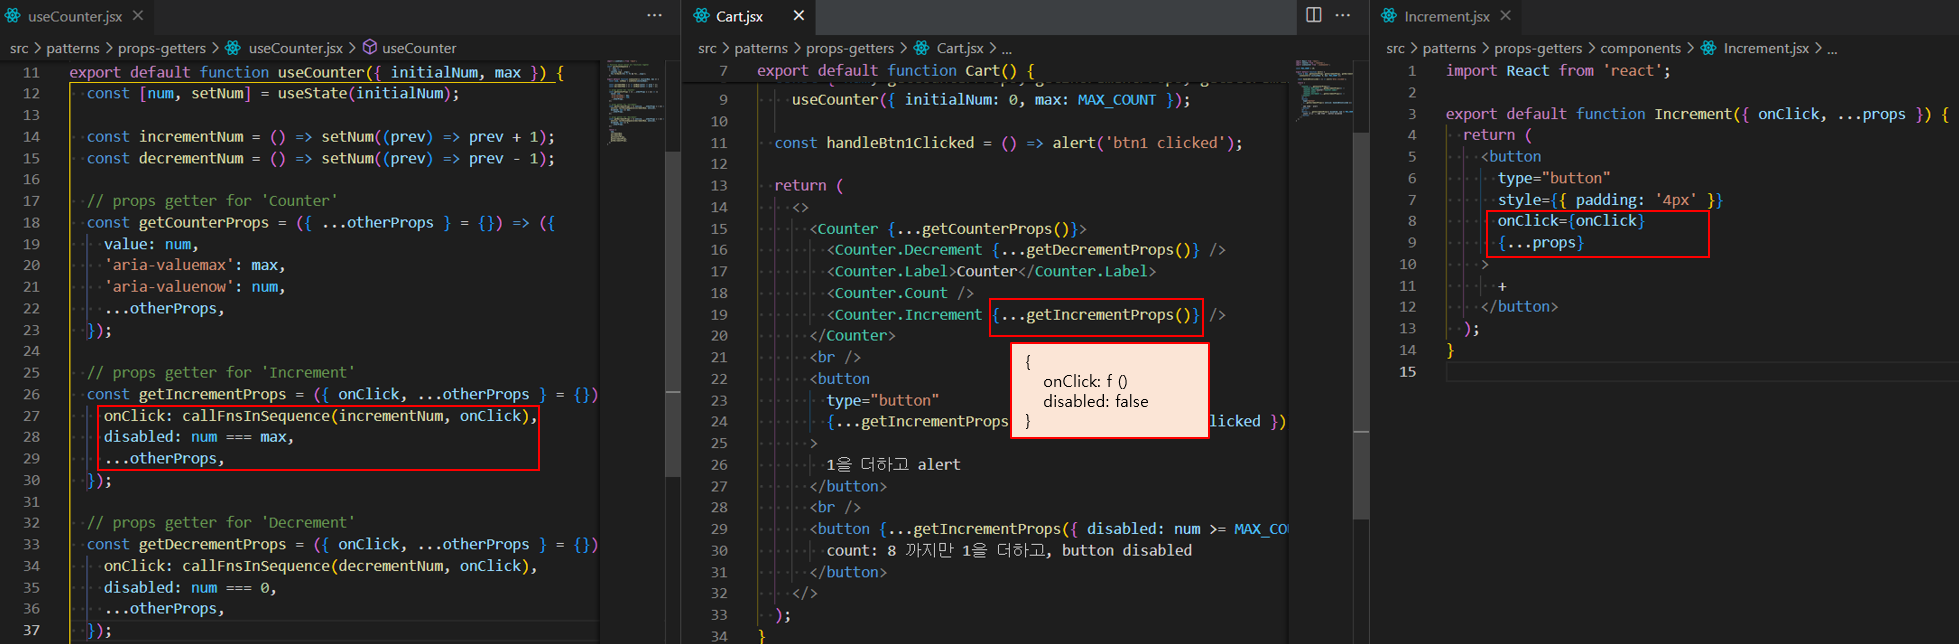This screenshot has width=1959, height=644.
Task: Click 'decrementNum' declaration on line 15
Action: point(191,158)
